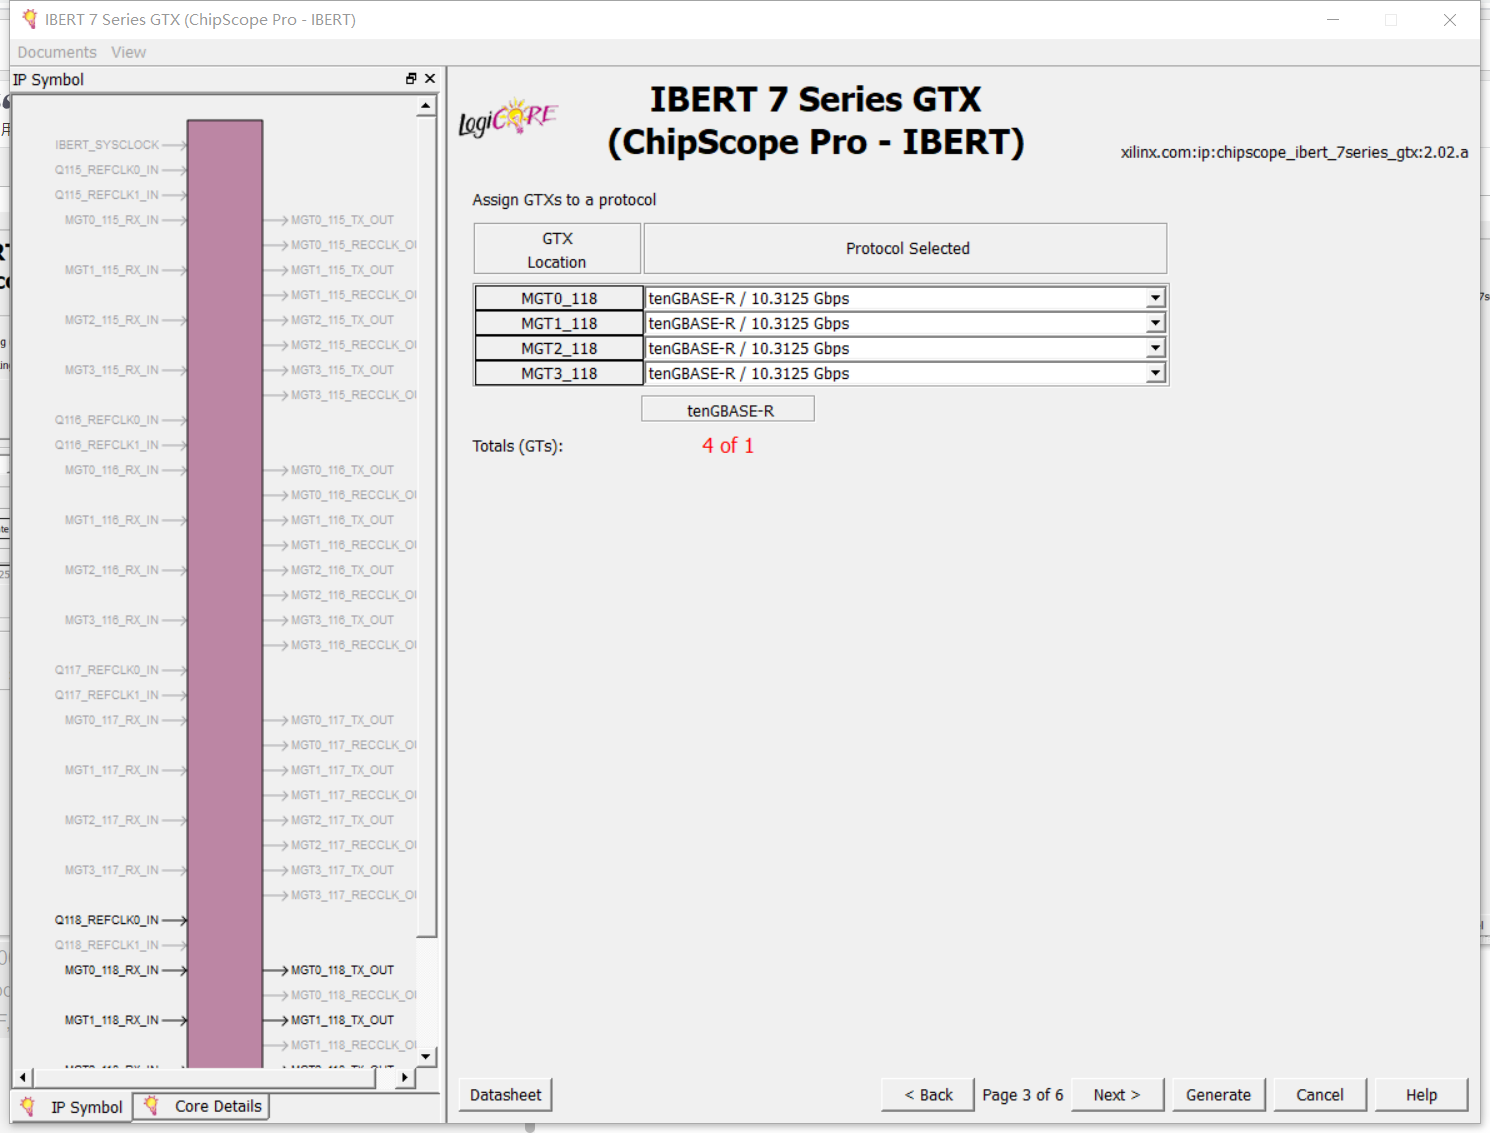Open the View menu
The width and height of the screenshot is (1490, 1133).
(128, 52)
